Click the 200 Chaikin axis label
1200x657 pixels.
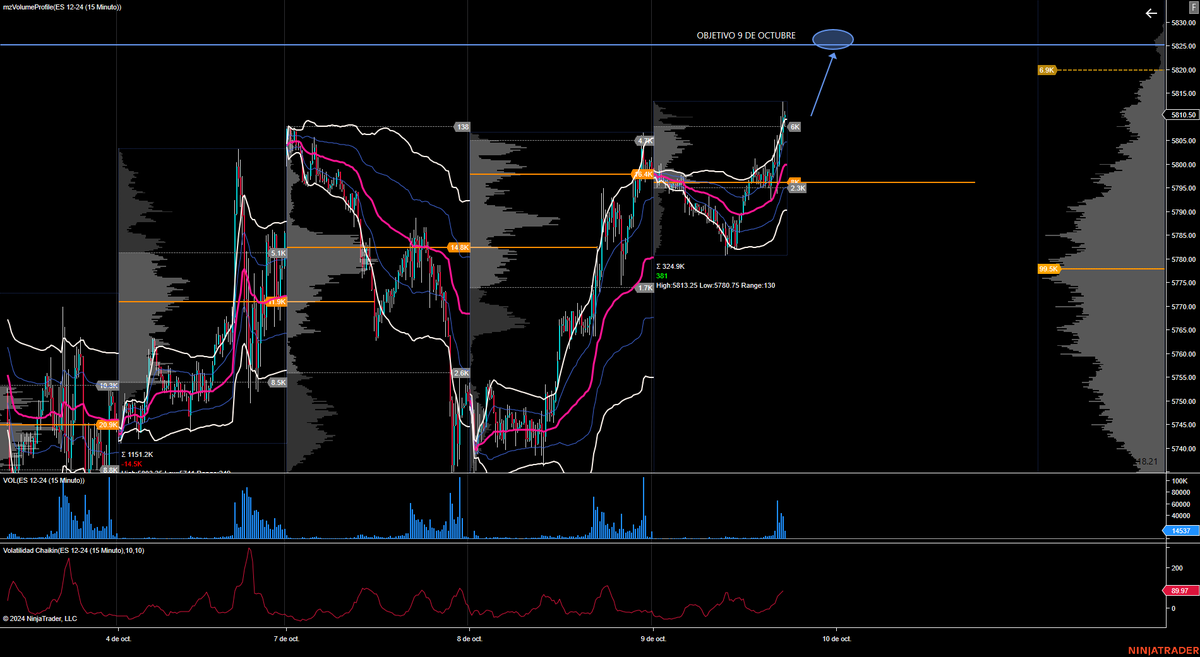click(x=1177, y=566)
